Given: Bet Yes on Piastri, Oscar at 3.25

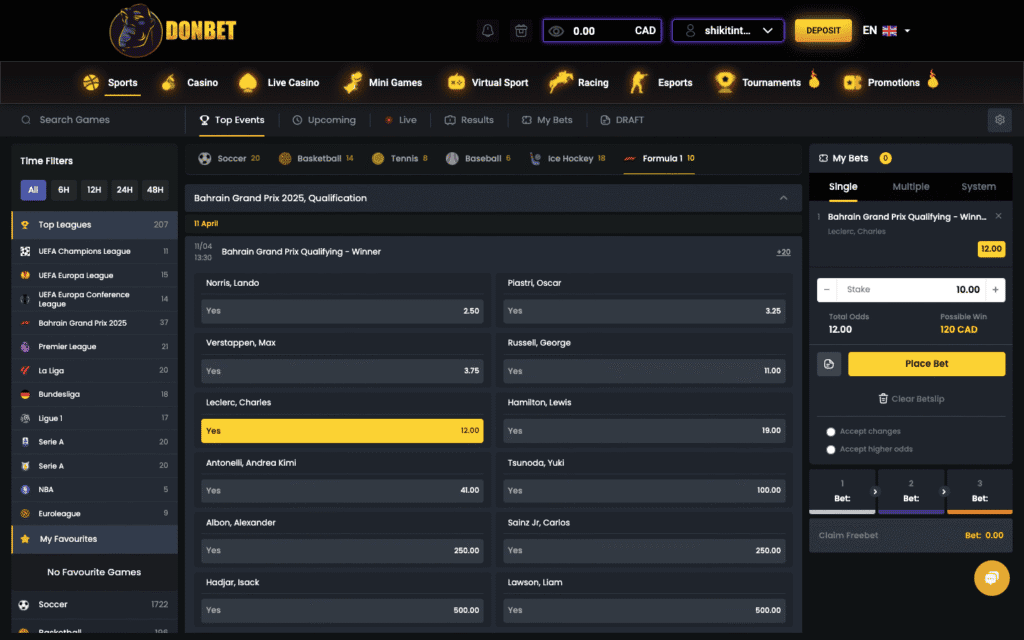Looking at the screenshot, I should [x=644, y=311].
